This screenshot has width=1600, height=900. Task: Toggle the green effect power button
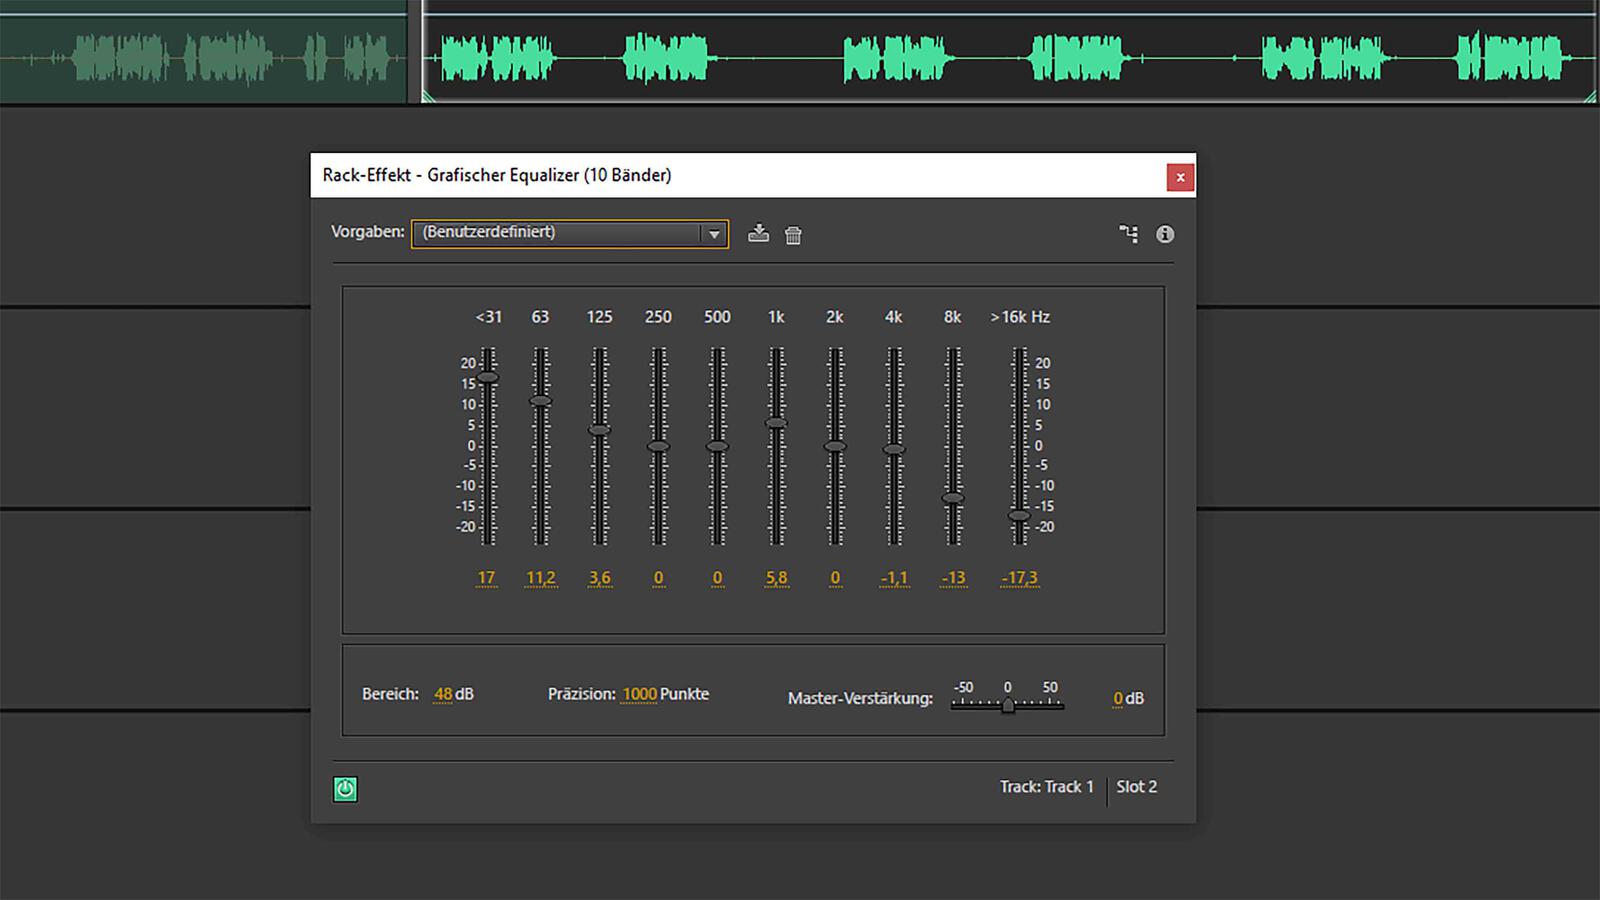pos(345,789)
